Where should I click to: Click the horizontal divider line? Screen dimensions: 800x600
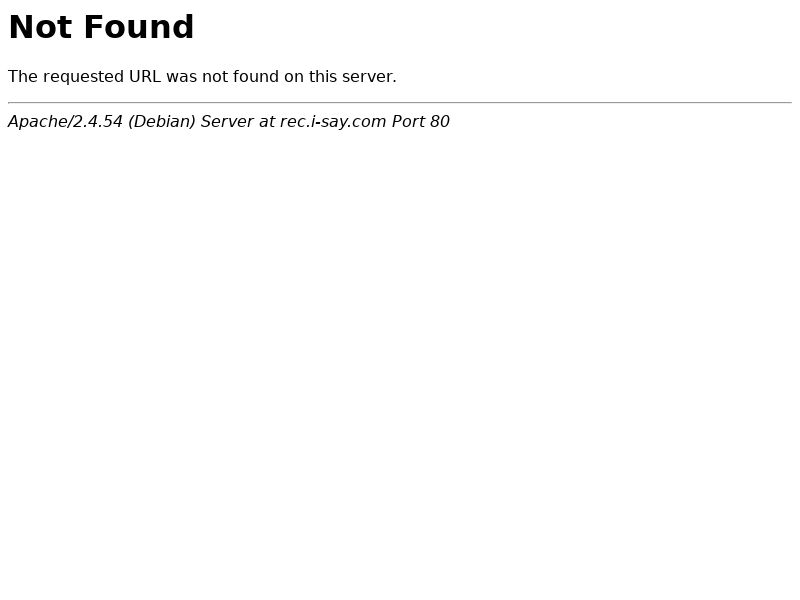coord(400,103)
